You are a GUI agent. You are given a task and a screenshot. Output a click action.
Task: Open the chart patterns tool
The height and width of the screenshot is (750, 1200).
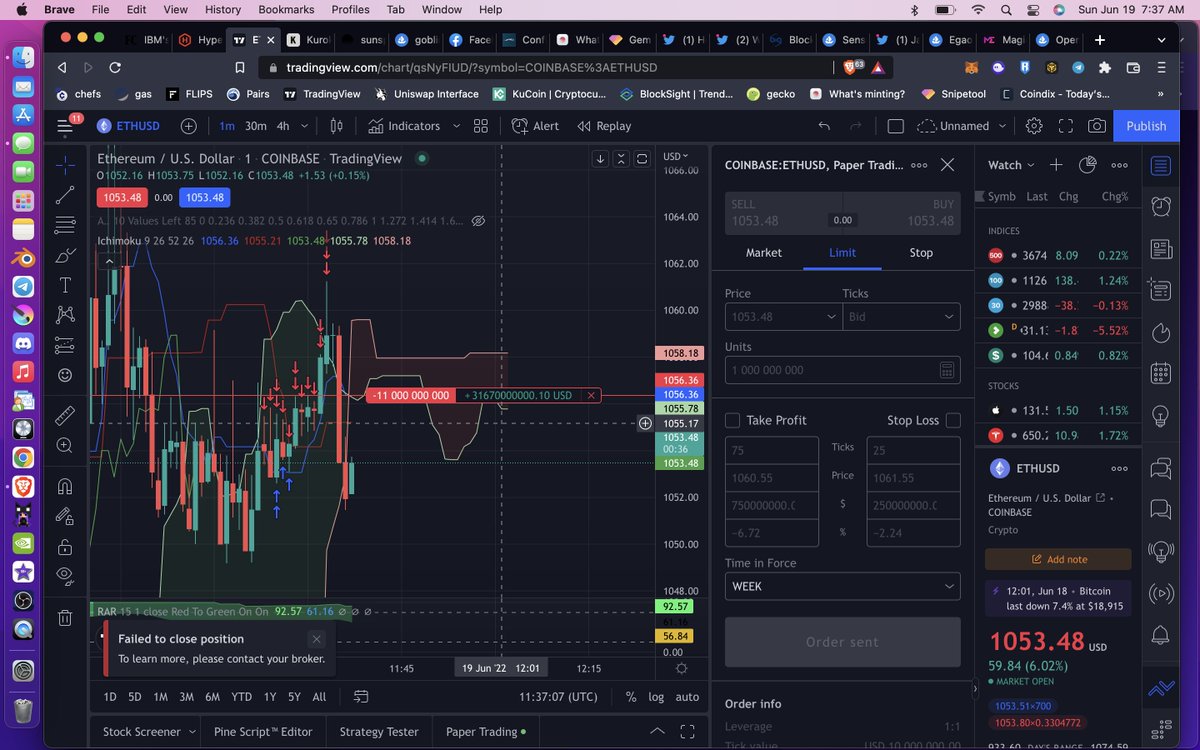[x=65, y=314]
